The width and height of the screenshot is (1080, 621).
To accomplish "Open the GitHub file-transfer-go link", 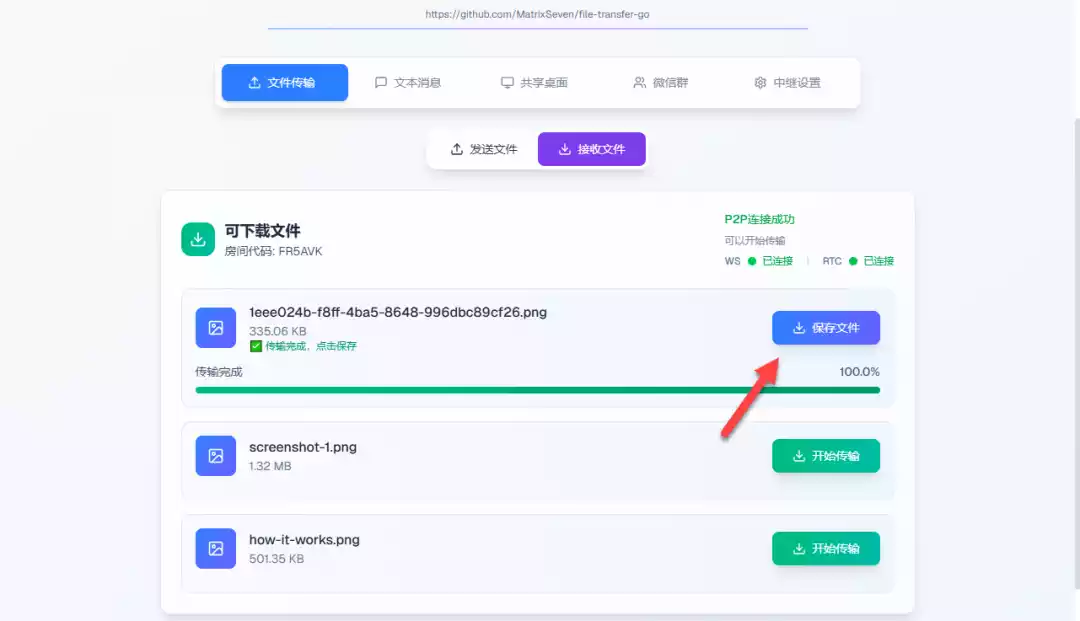I will [x=537, y=15].
